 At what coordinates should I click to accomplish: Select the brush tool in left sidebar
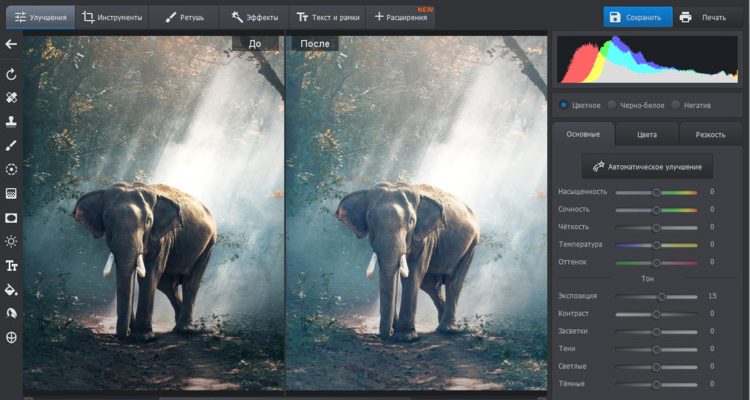click(11, 146)
